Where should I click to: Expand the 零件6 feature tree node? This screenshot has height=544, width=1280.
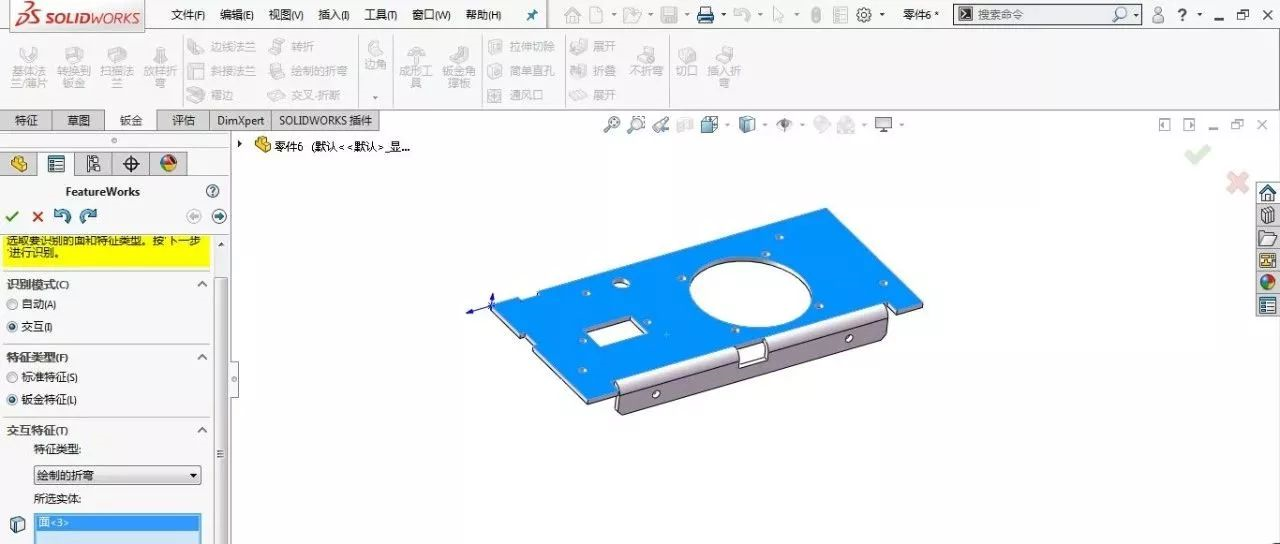click(240, 145)
